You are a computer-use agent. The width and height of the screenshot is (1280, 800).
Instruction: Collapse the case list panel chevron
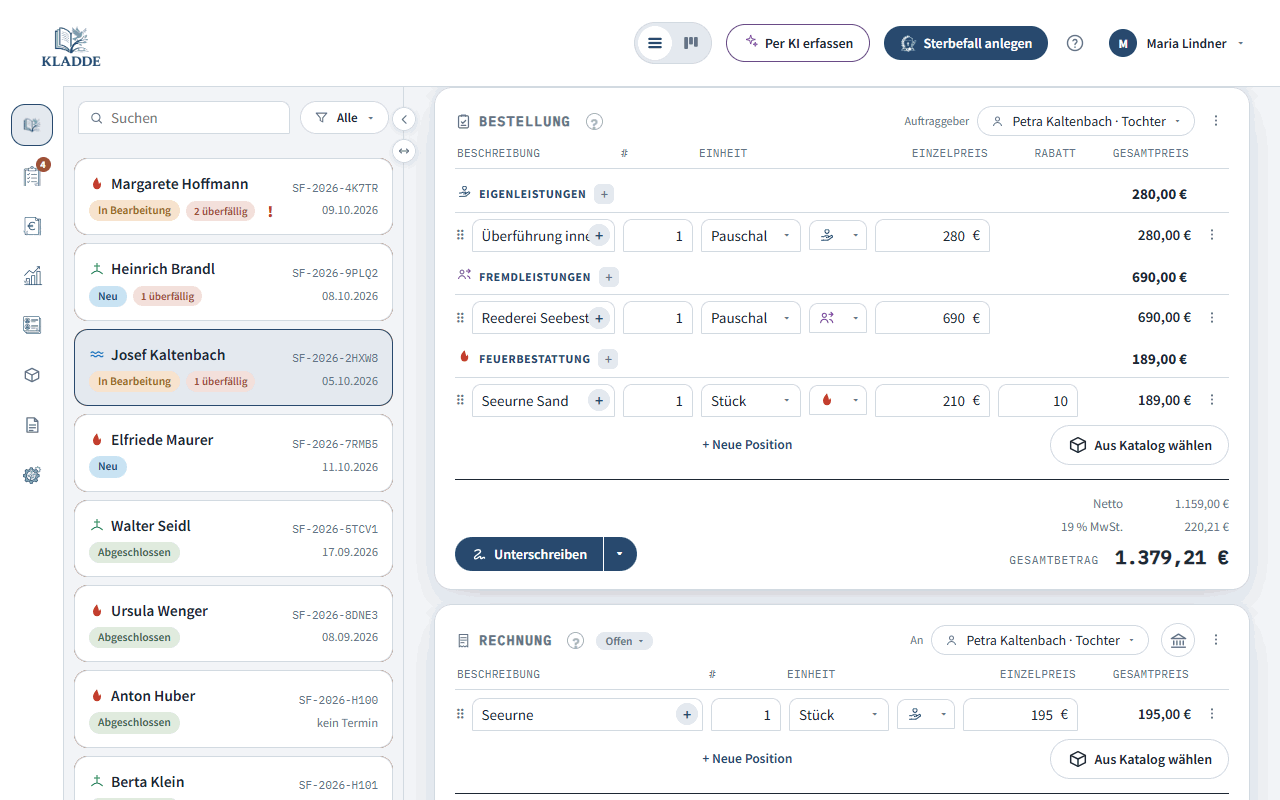point(404,119)
